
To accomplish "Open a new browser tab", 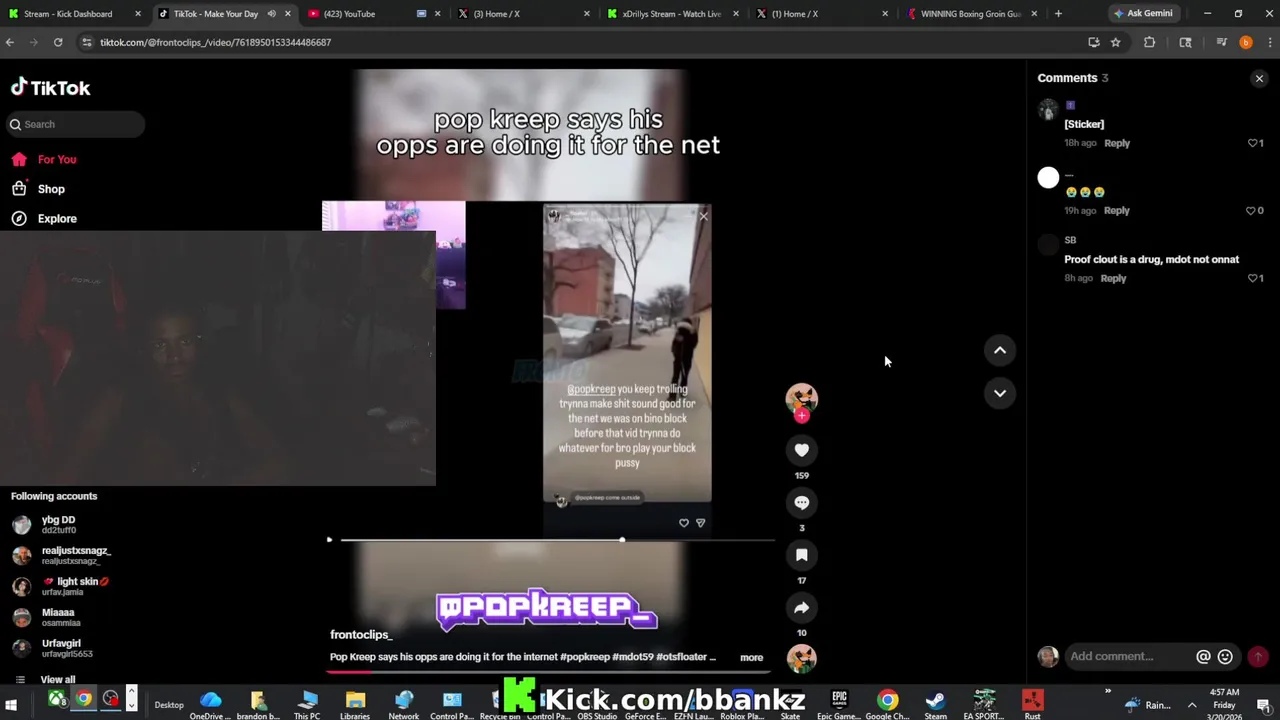I will point(1058,14).
